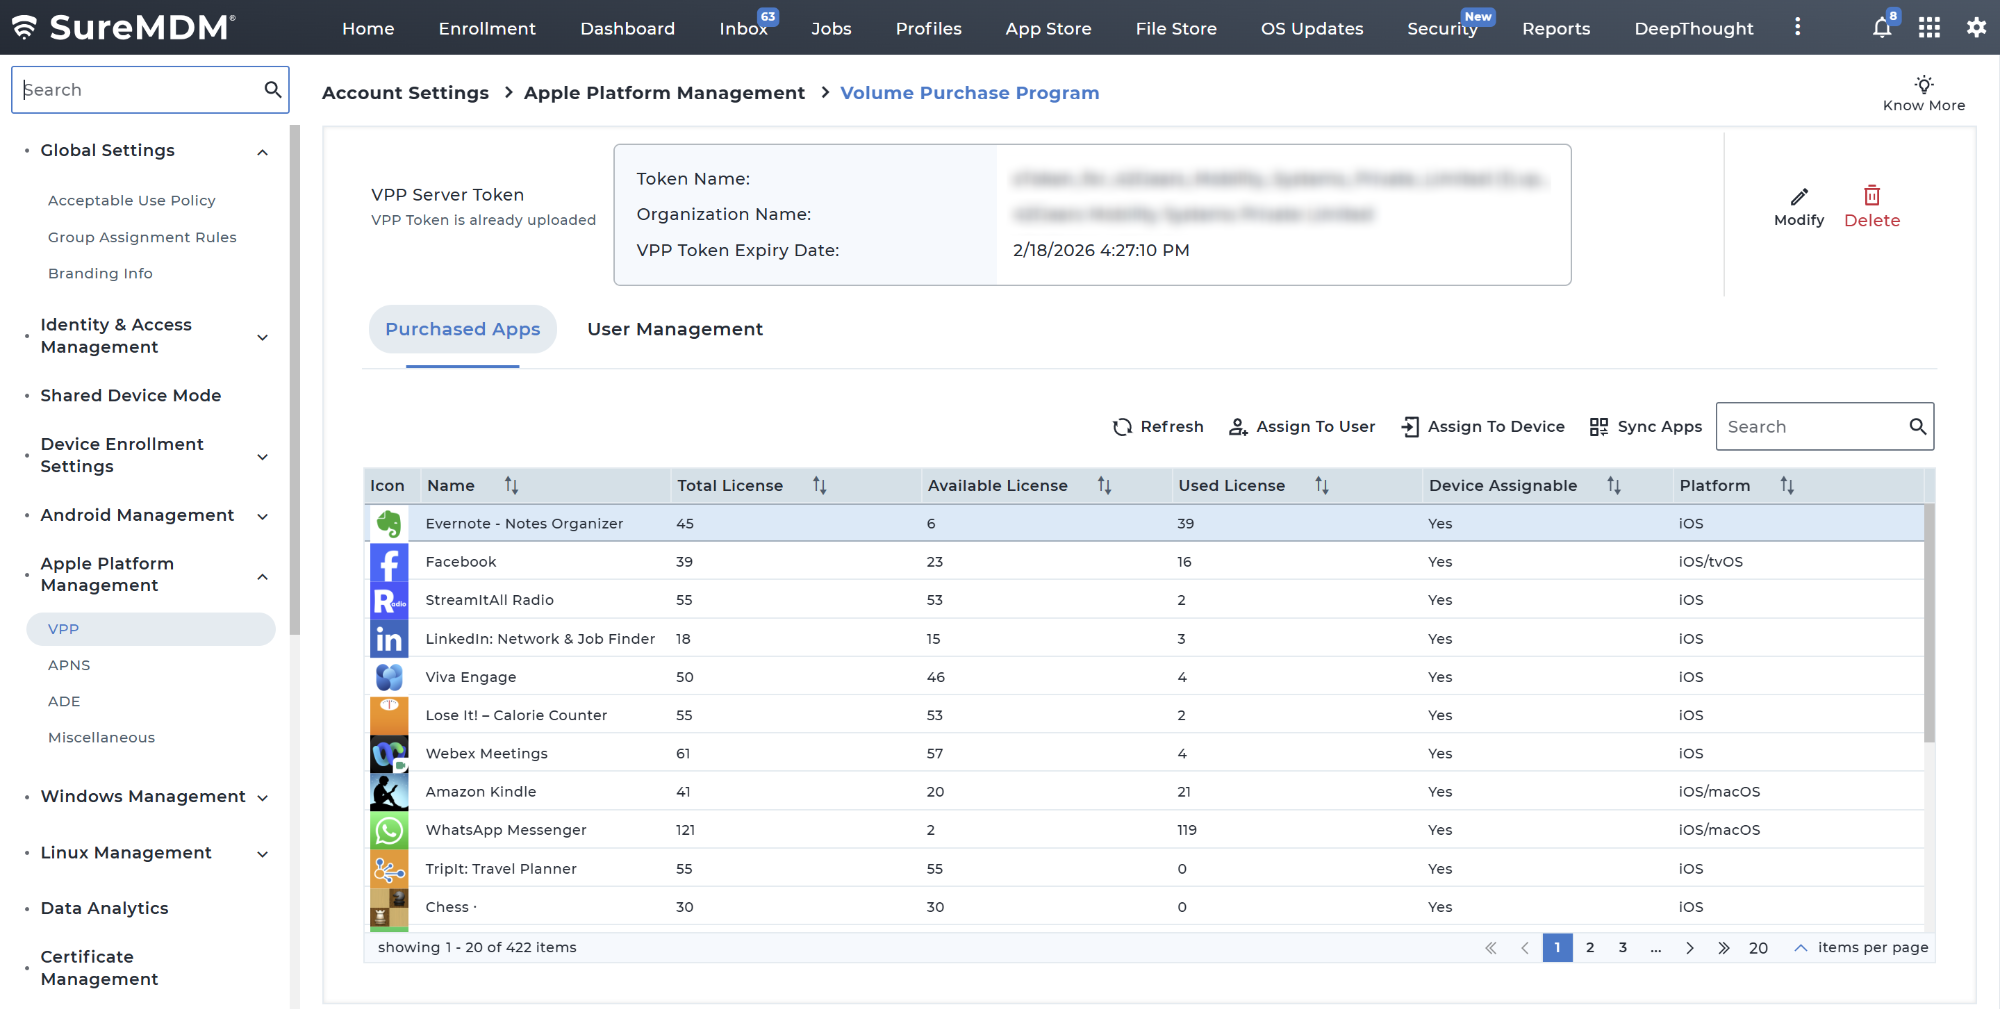
Task: Expand Linux Management section
Action: 262,853
